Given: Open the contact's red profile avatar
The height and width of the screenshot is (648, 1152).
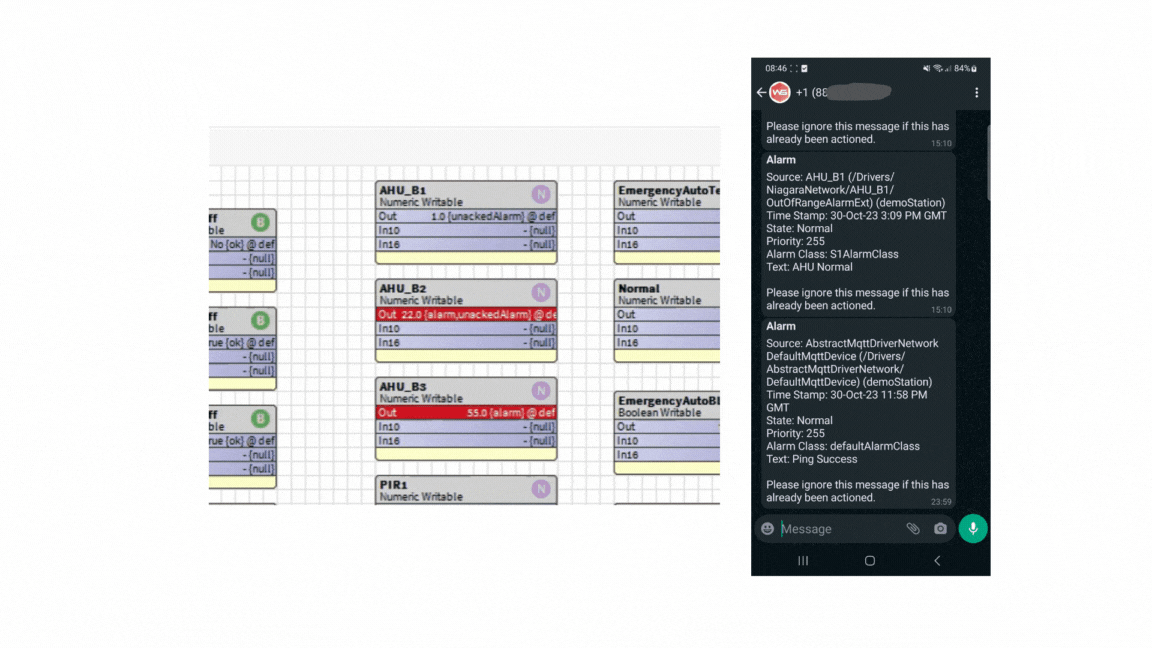Looking at the screenshot, I should pyautogui.click(x=780, y=93).
